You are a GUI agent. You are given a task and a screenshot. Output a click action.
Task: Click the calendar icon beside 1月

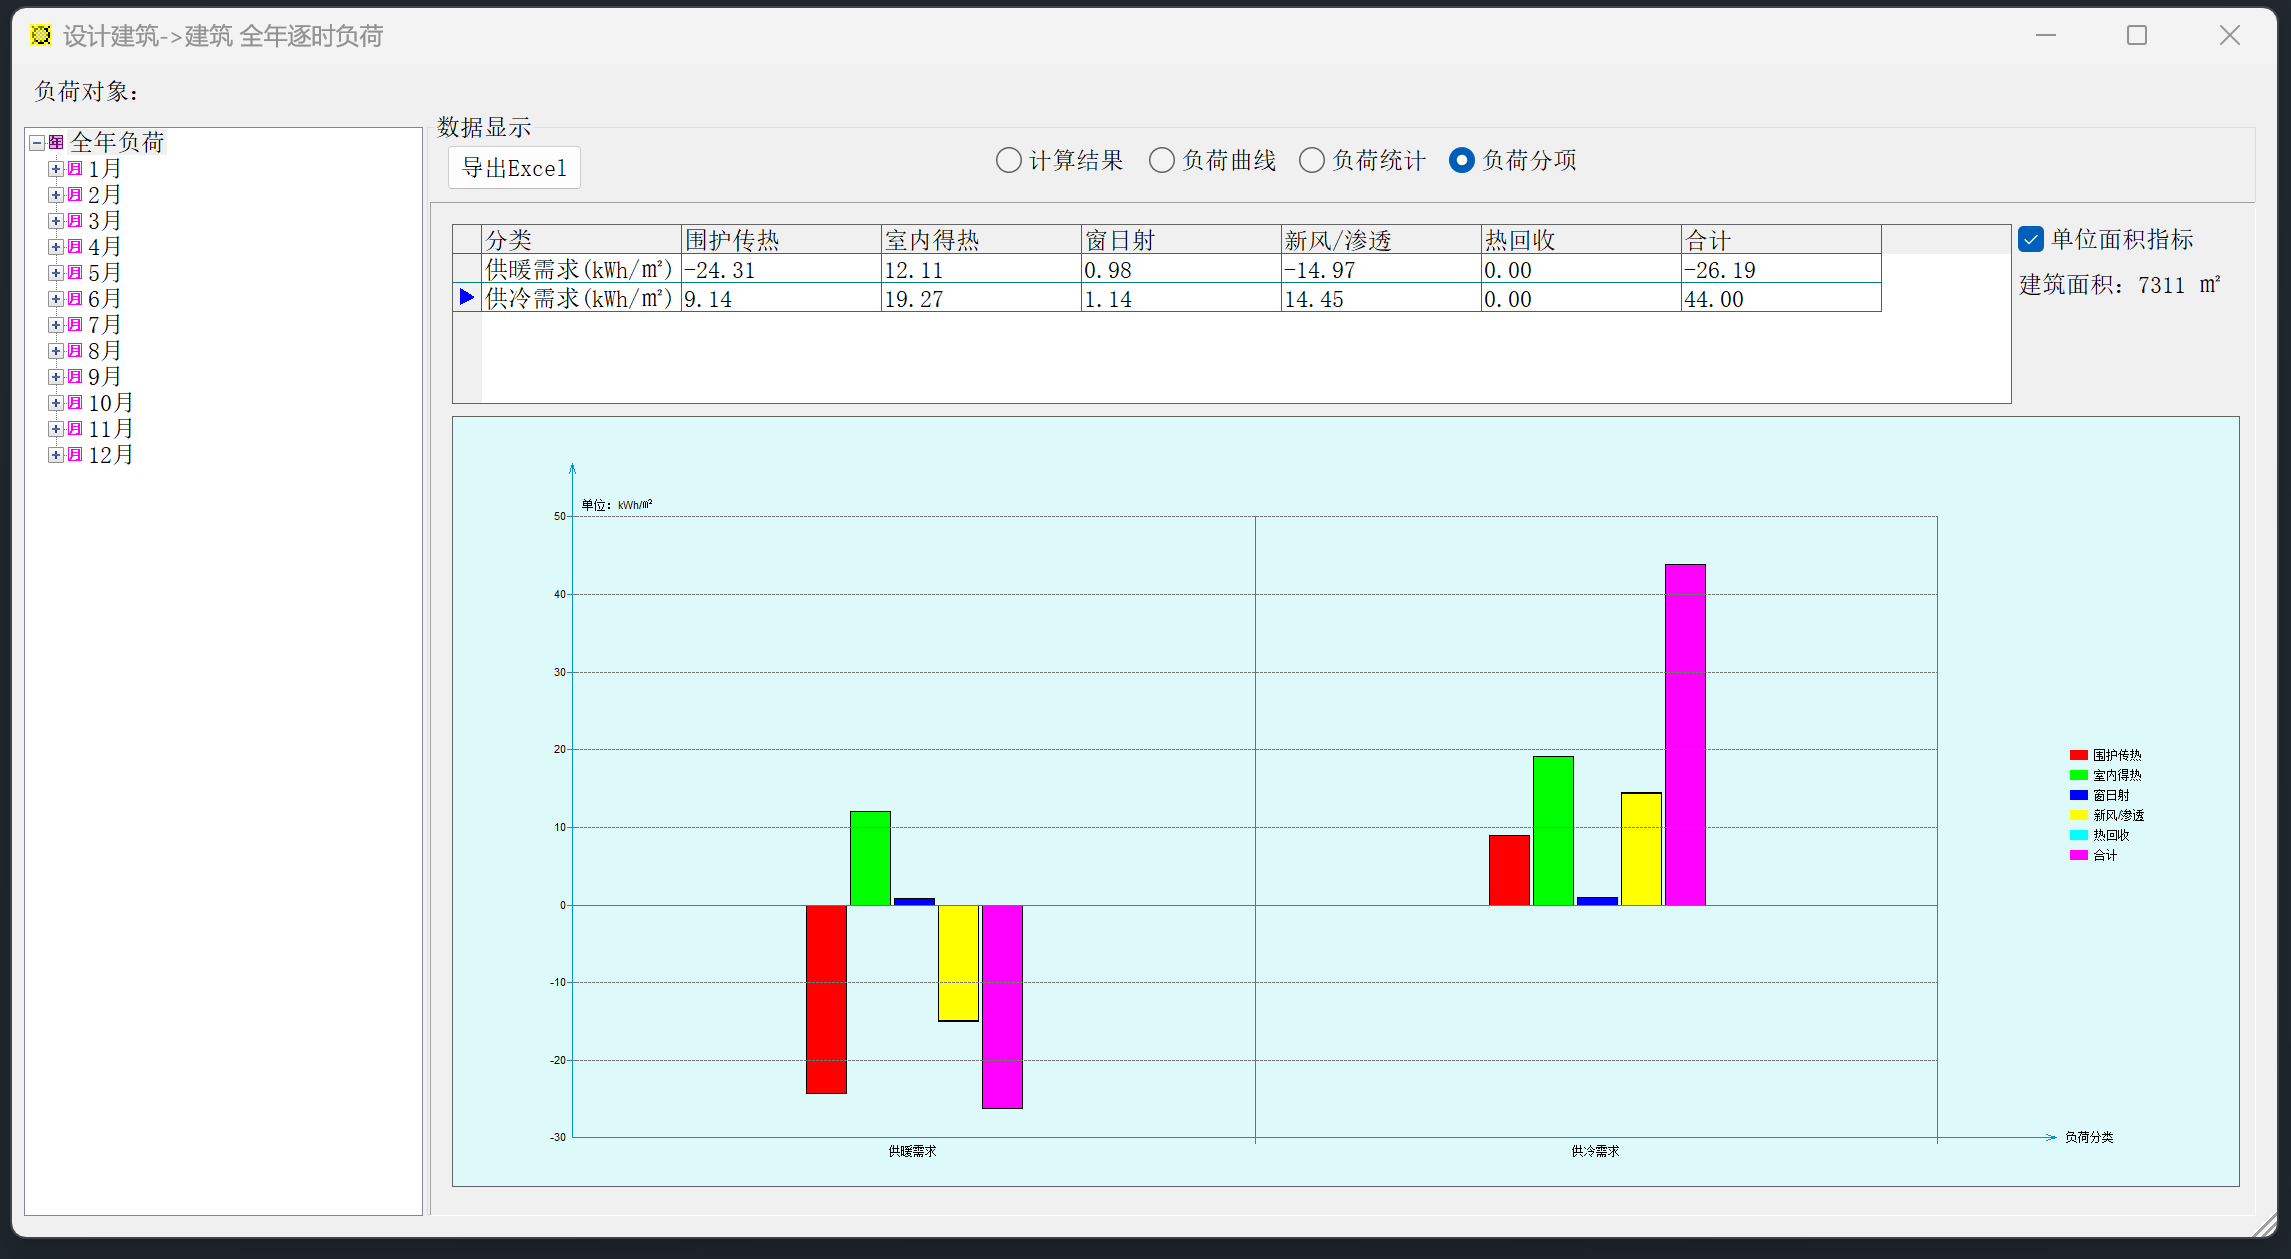(x=75, y=169)
